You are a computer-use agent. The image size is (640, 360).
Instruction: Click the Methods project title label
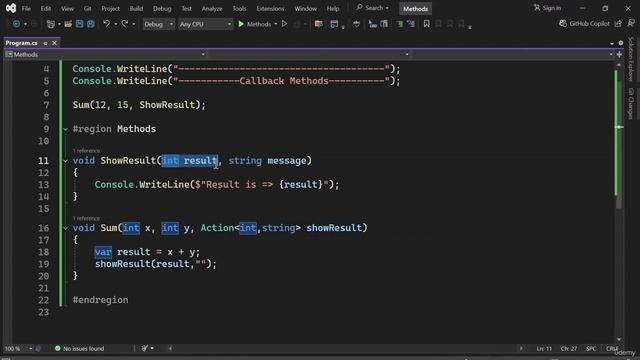[416, 9]
